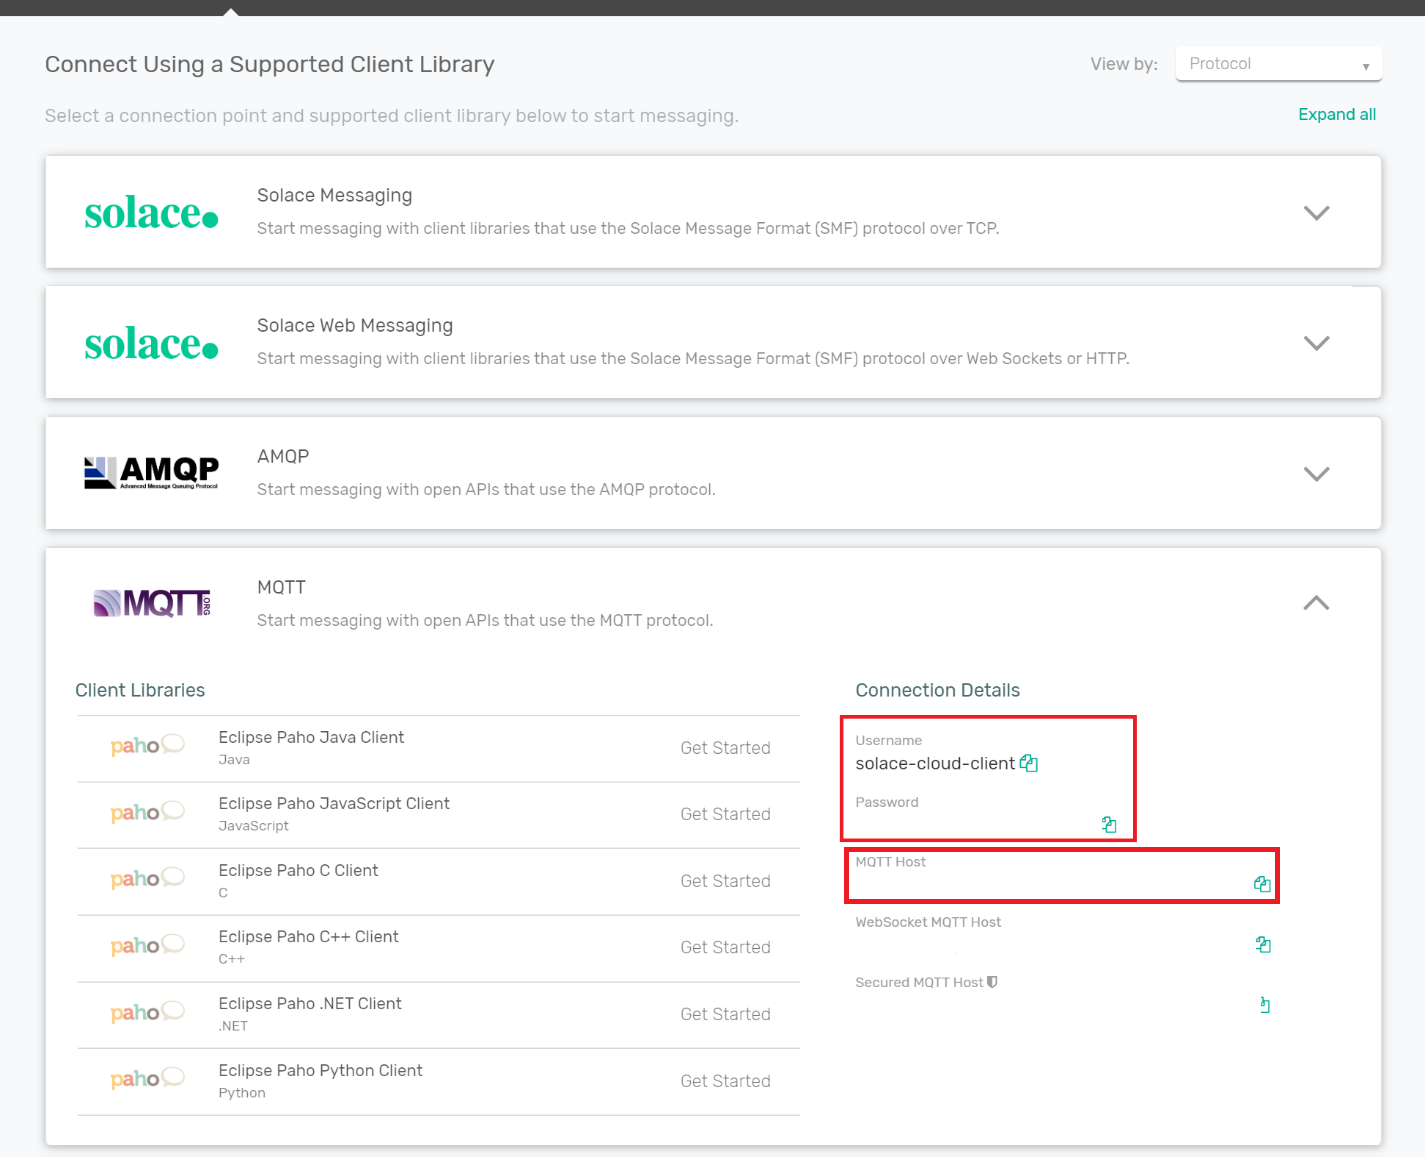Click the Solace Messaging logo
This screenshot has height=1157, width=1425.
pos(151,213)
